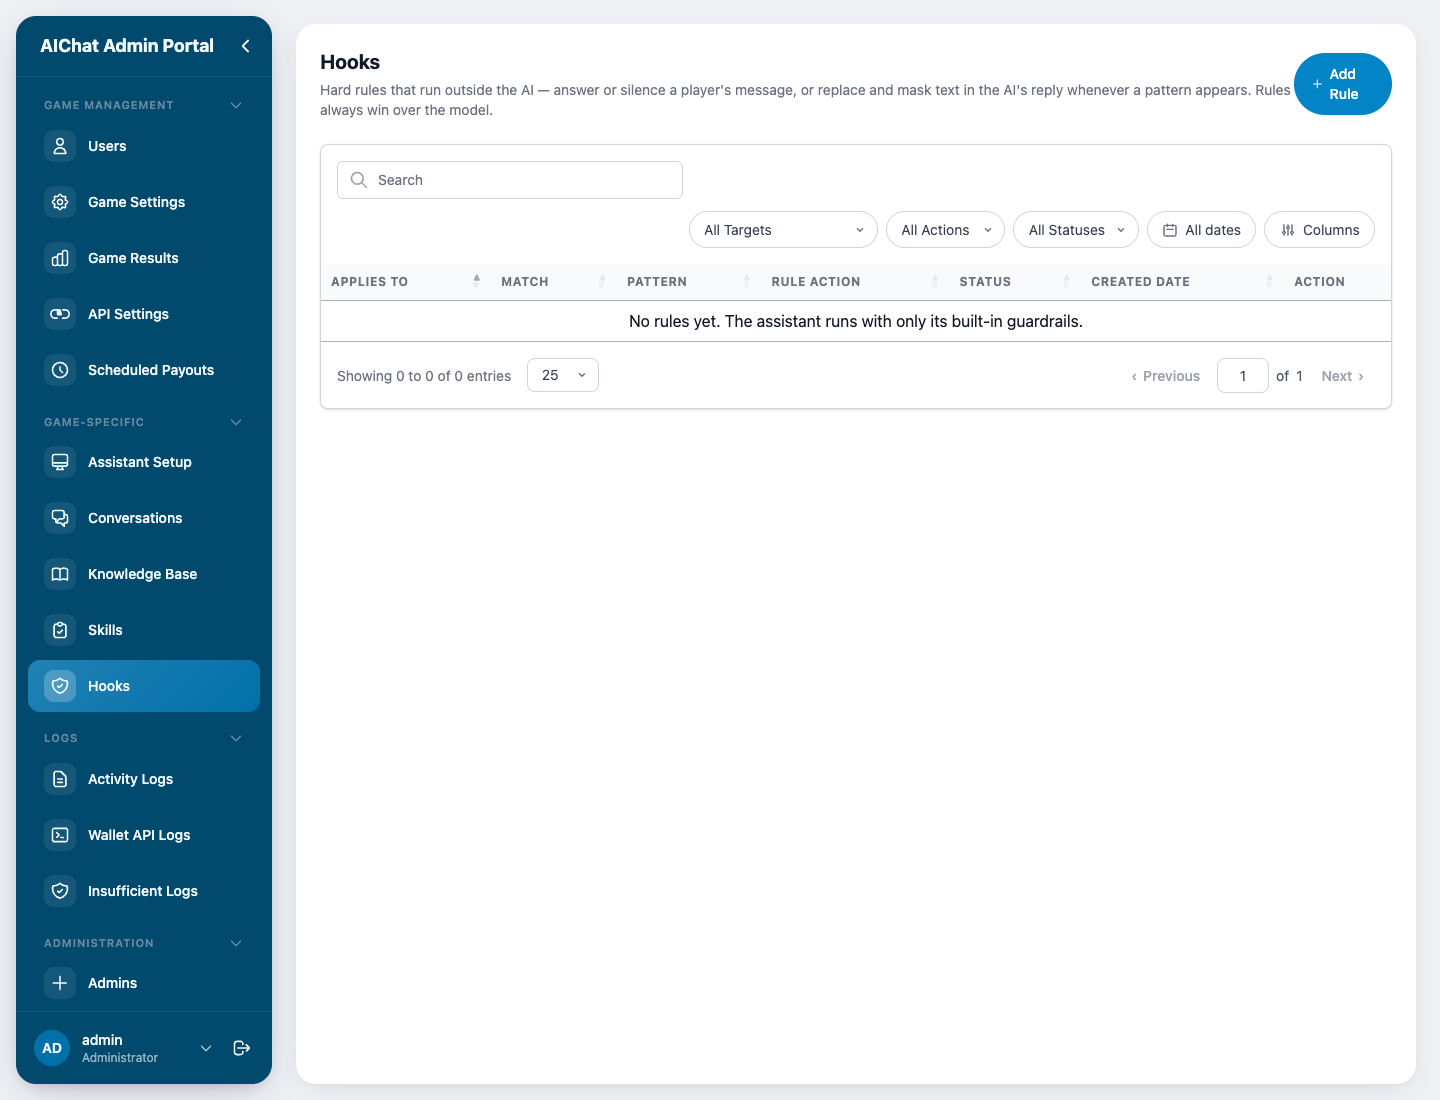Collapse the Game-Specific section
Screen dimensions: 1440x1100
point(236,422)
